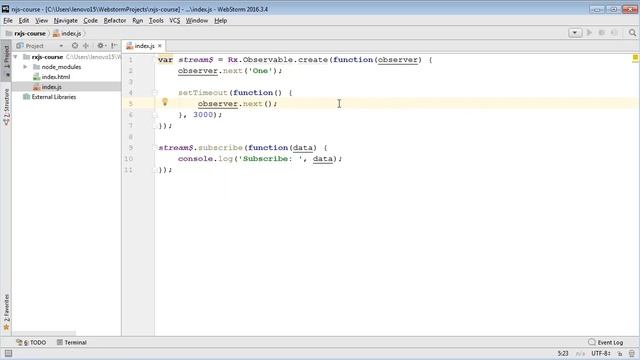The image size is (640, 360).
Task: Toggle the Favorites side tool window tab
Action: click(x=6, y=312)
